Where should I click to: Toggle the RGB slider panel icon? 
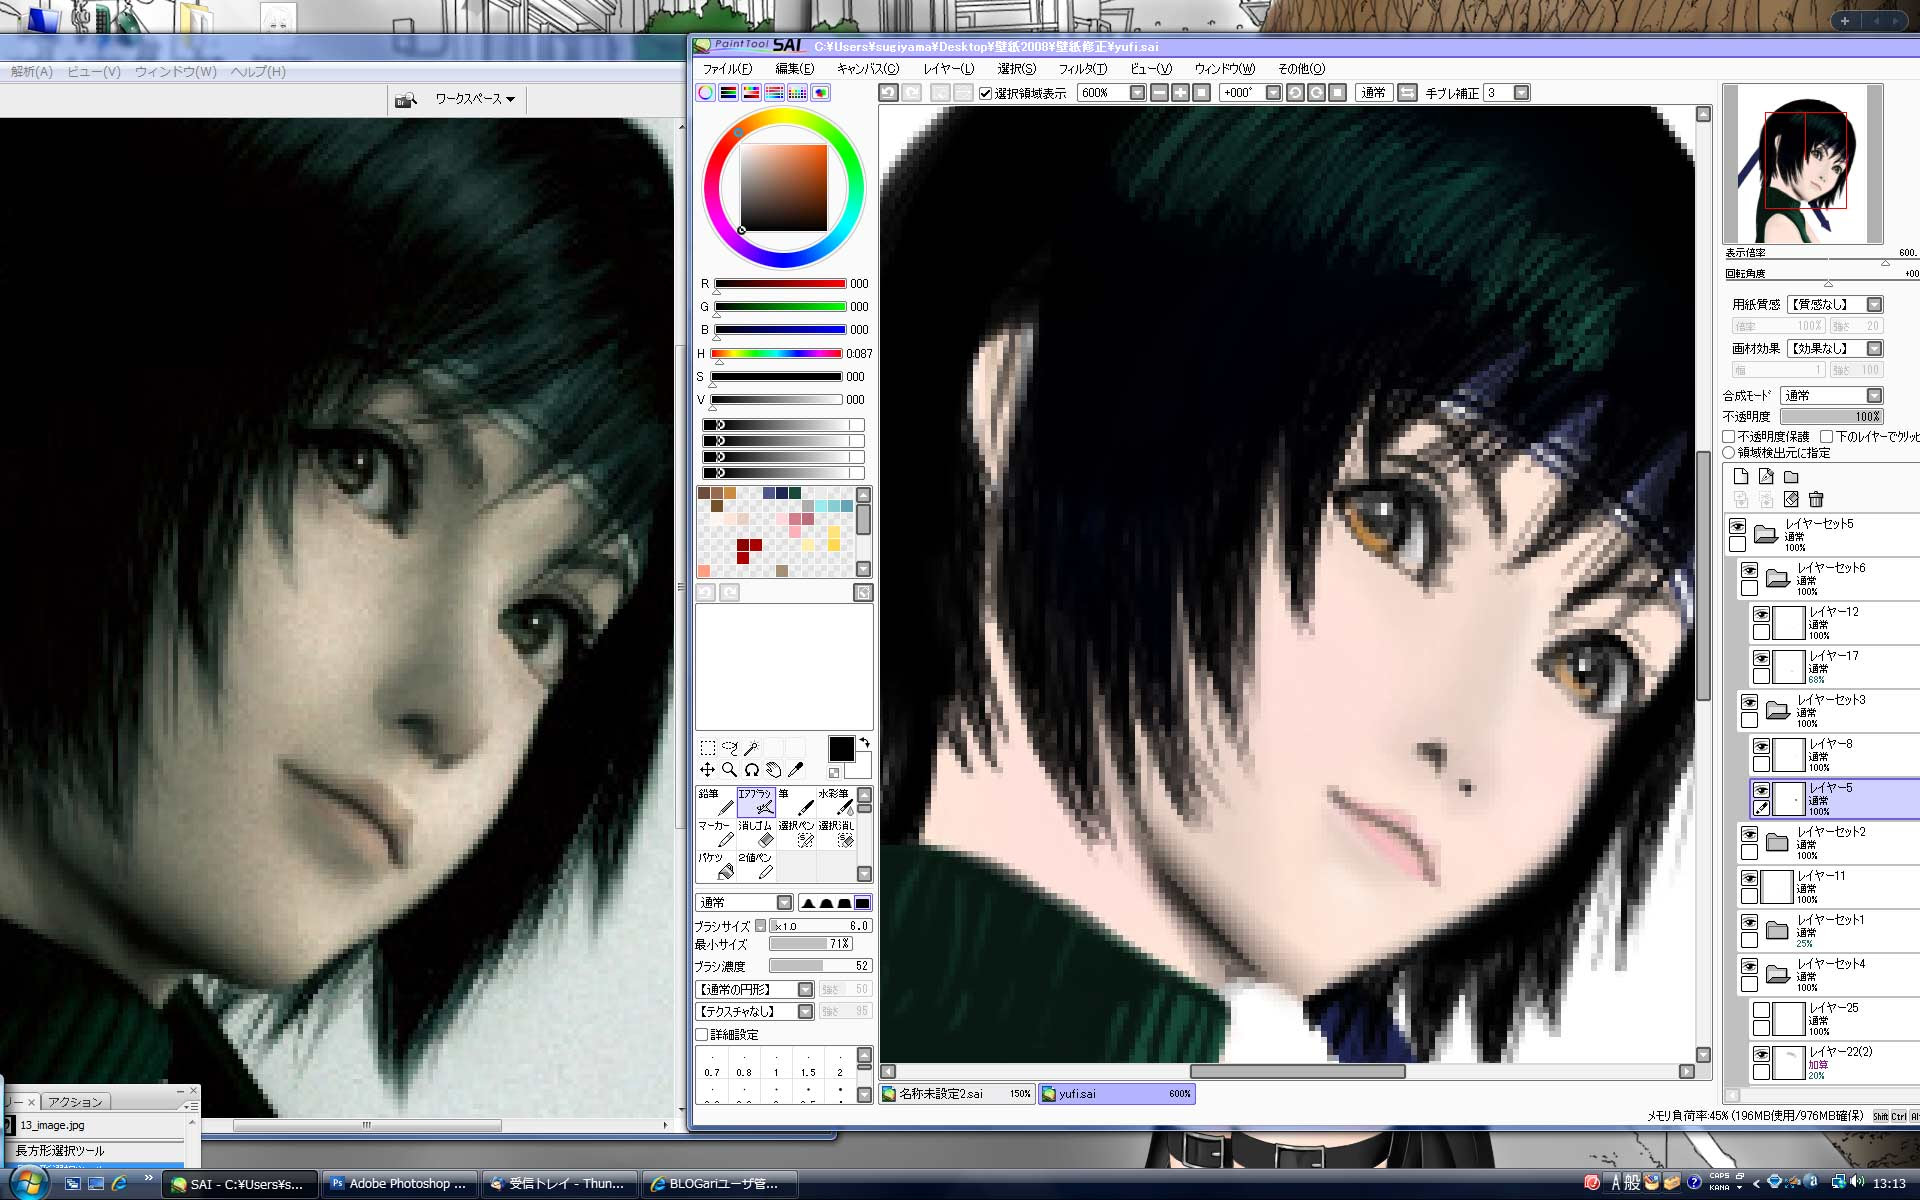pyautogui.click(x=729, y=93)
